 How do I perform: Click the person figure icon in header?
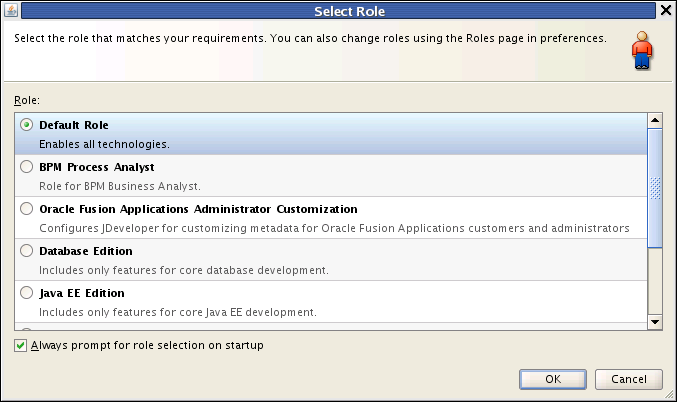(642, 50)
